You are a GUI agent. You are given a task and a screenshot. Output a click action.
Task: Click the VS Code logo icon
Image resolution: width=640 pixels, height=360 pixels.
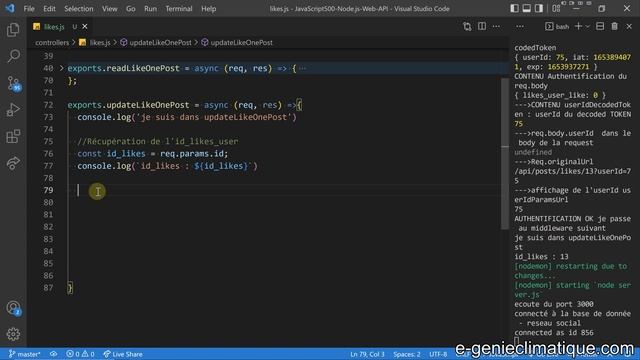point(10,8)
